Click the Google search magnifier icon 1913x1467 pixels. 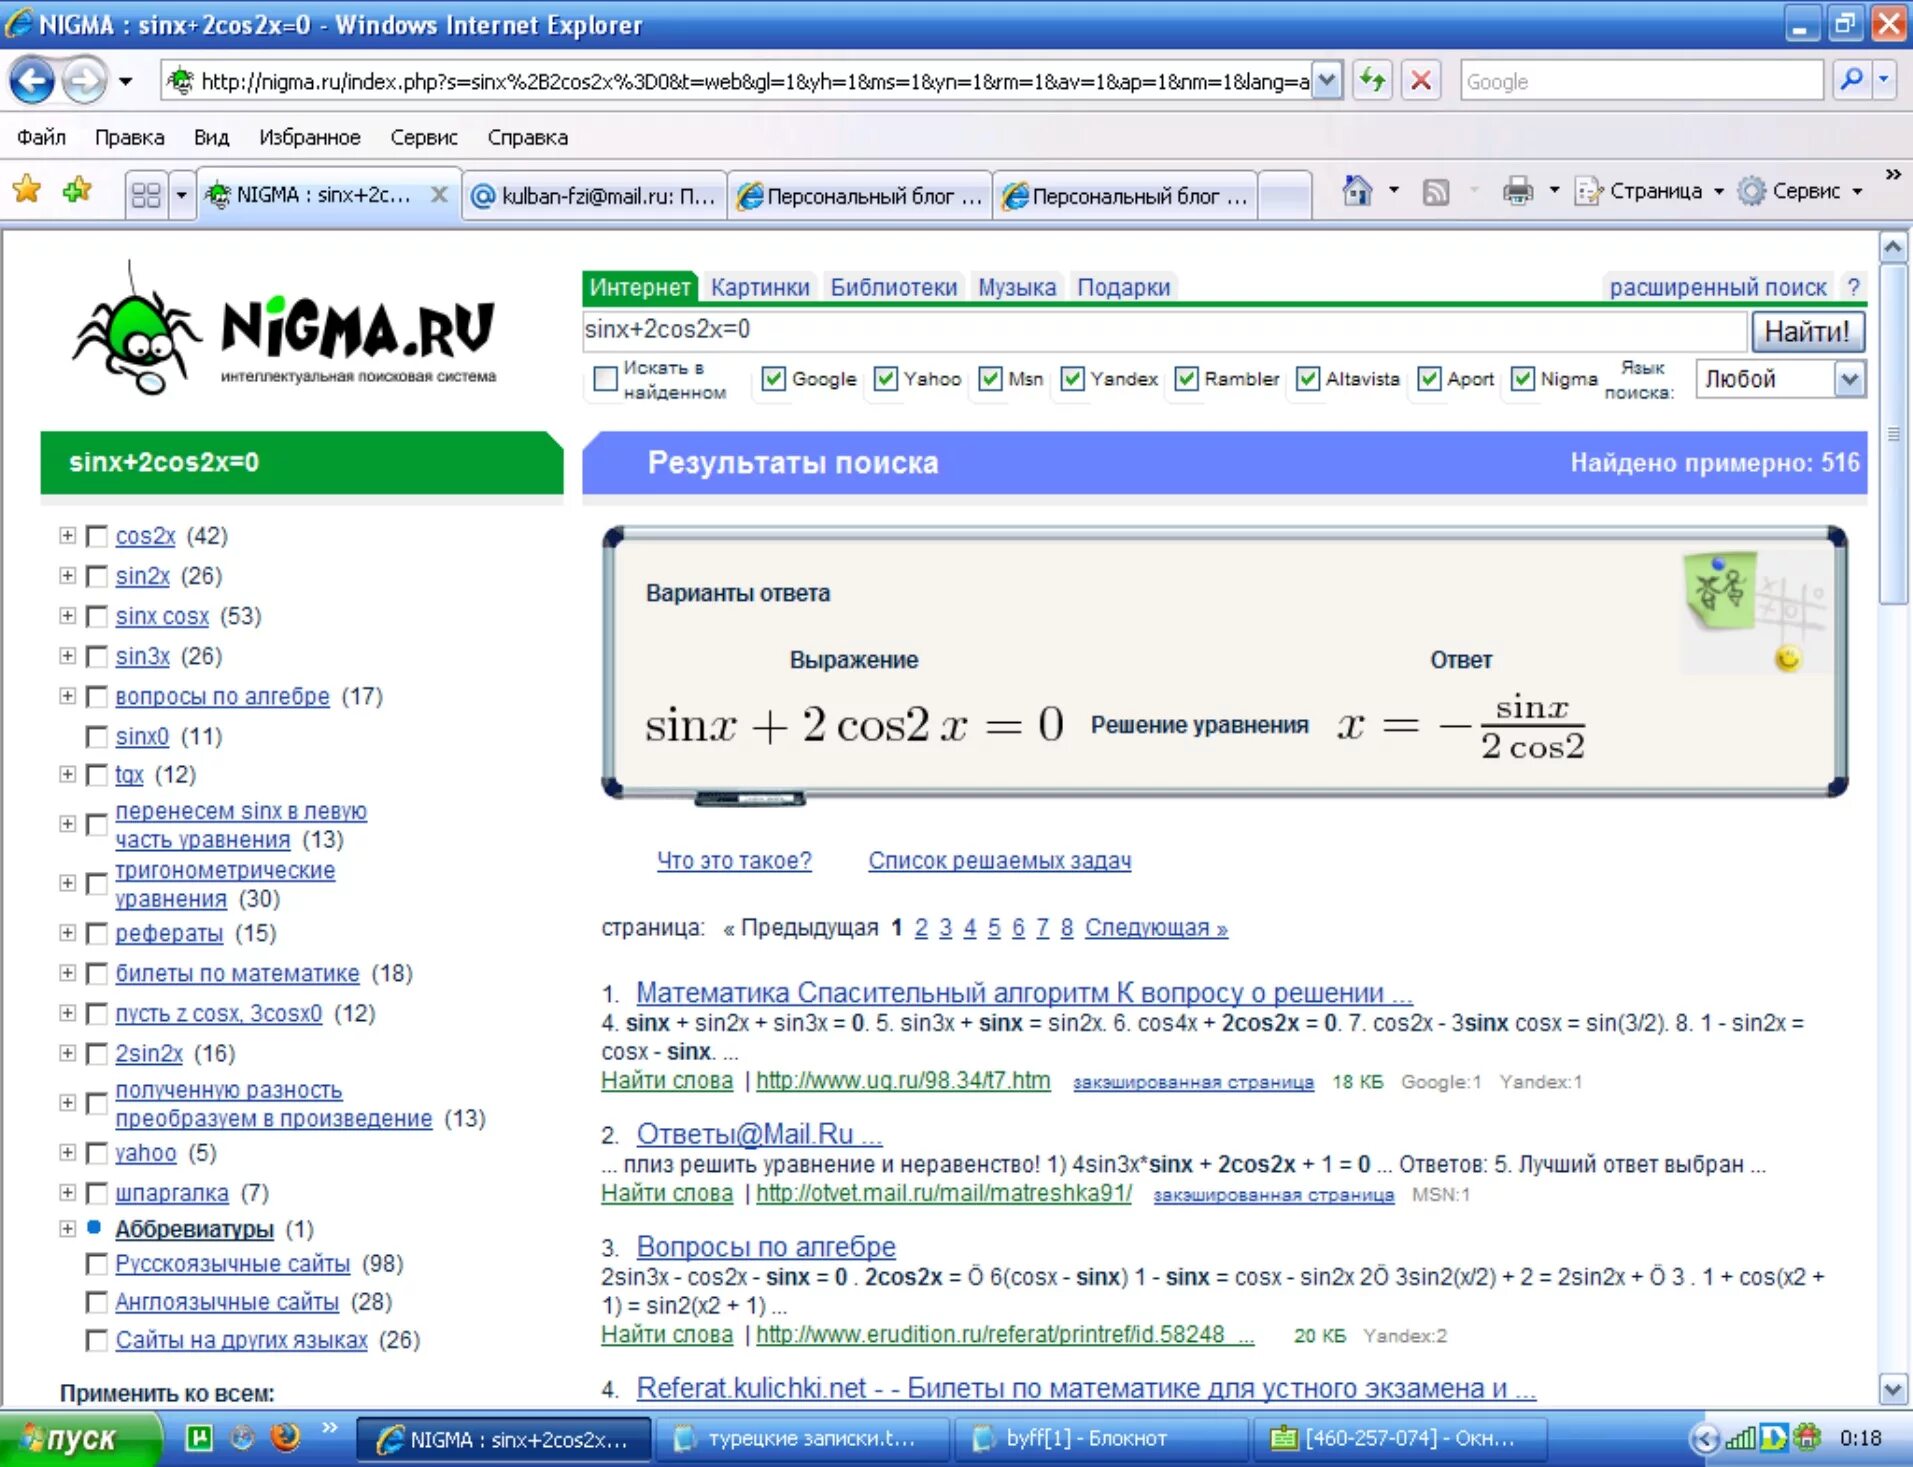[x=1851, y=80]
